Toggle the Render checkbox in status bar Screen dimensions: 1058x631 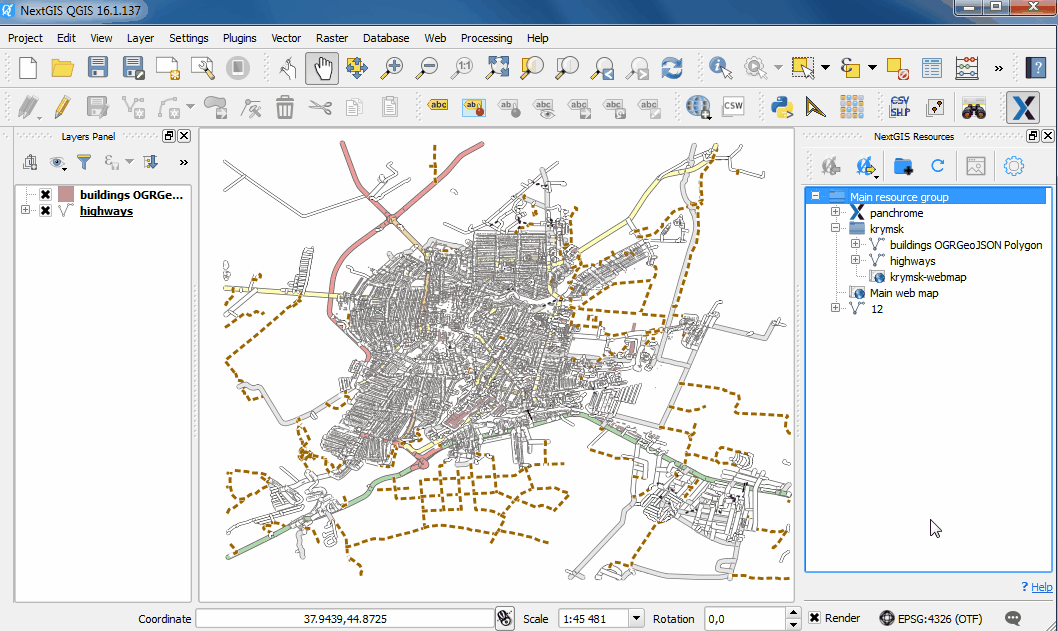815,618
